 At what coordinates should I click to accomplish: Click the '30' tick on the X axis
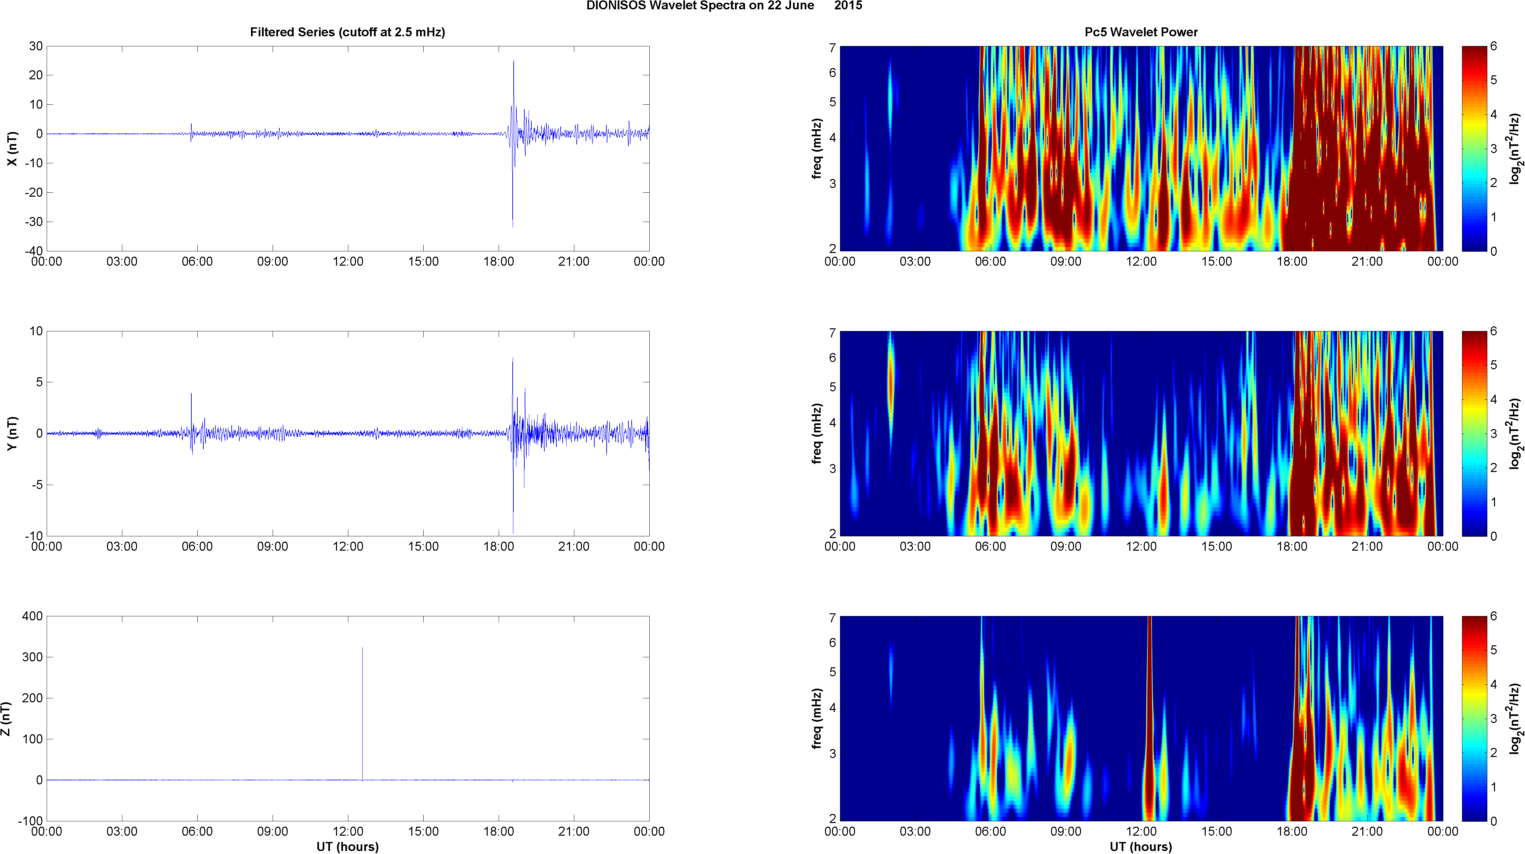[x=36, y=46]
